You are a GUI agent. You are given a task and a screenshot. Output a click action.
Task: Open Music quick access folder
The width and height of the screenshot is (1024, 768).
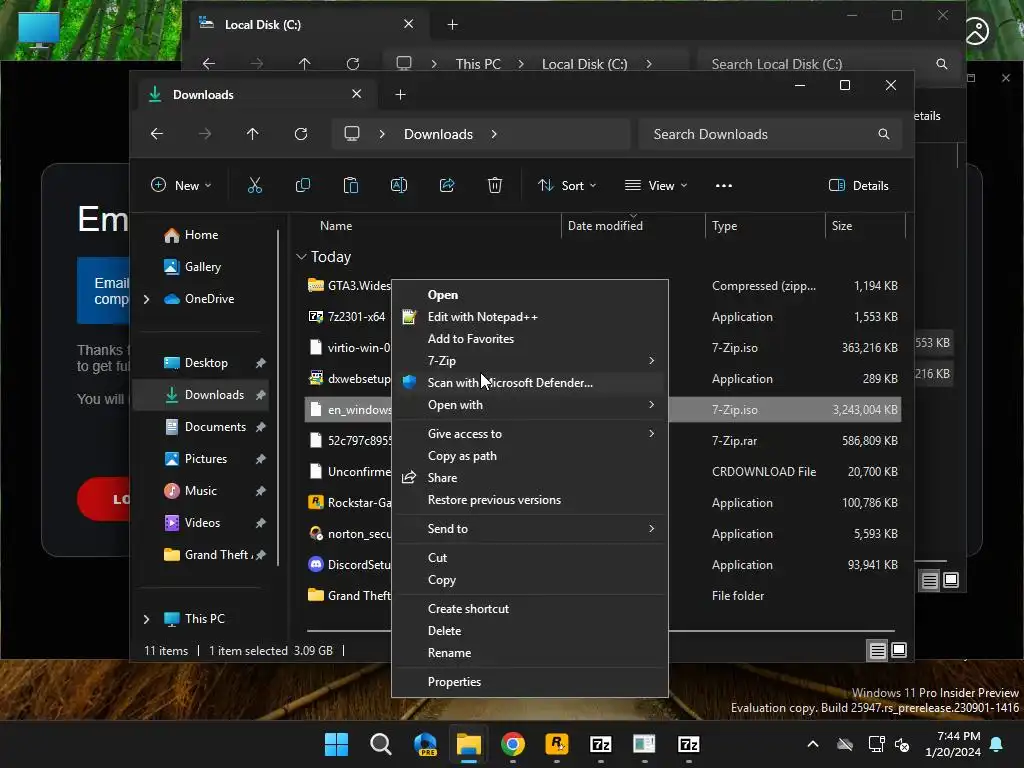[x=200, y=491]
